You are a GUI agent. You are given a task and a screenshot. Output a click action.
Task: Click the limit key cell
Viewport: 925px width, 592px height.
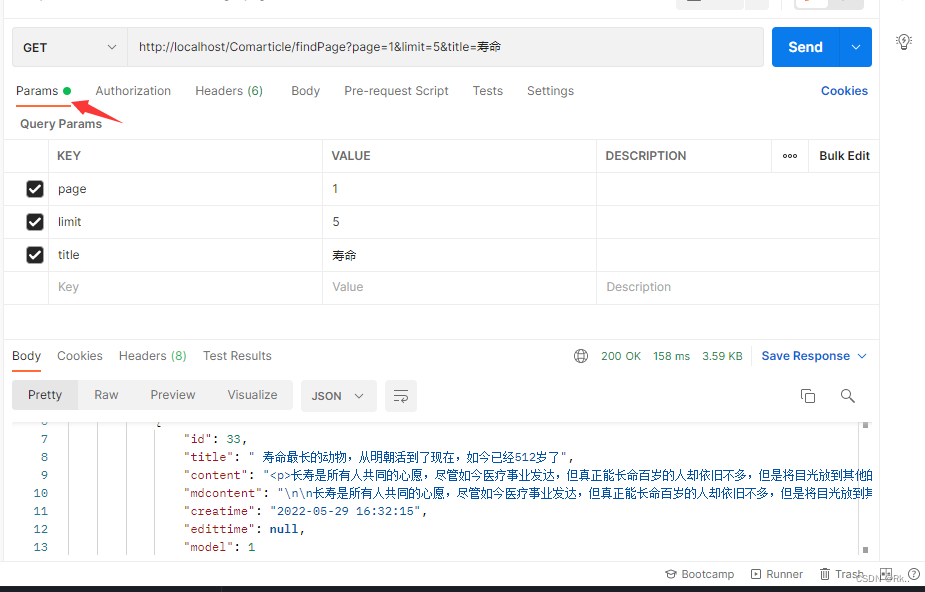pos(185,222)
